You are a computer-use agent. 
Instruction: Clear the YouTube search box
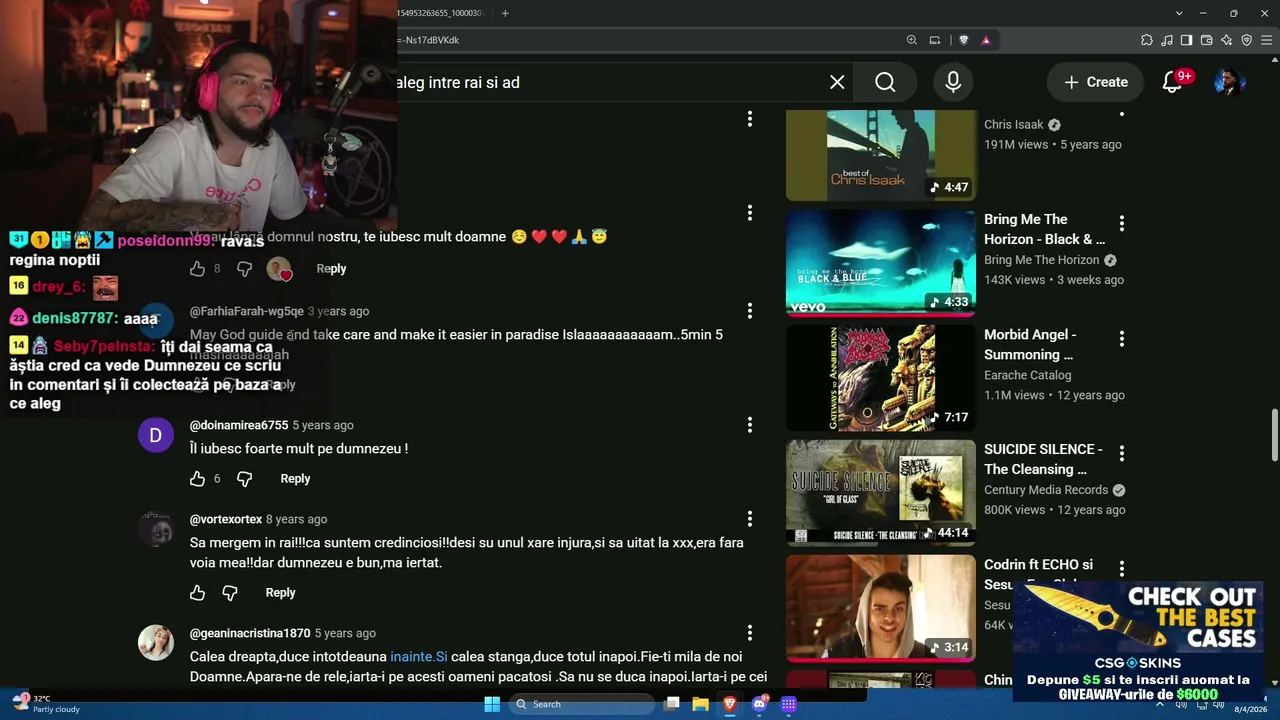pyautogui.click(x=837, y=82)
